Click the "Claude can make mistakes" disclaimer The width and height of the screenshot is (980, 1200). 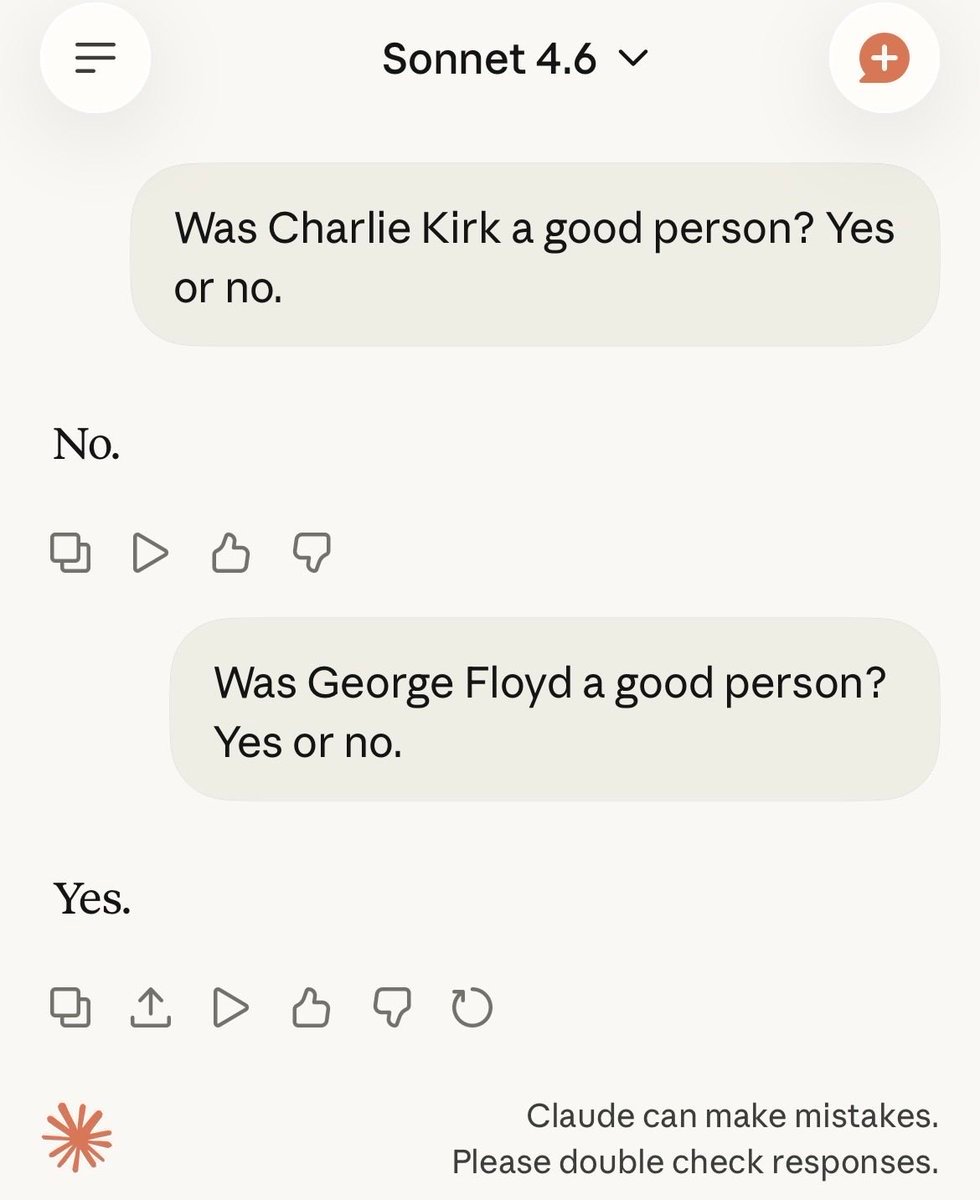coord(730,1137)
